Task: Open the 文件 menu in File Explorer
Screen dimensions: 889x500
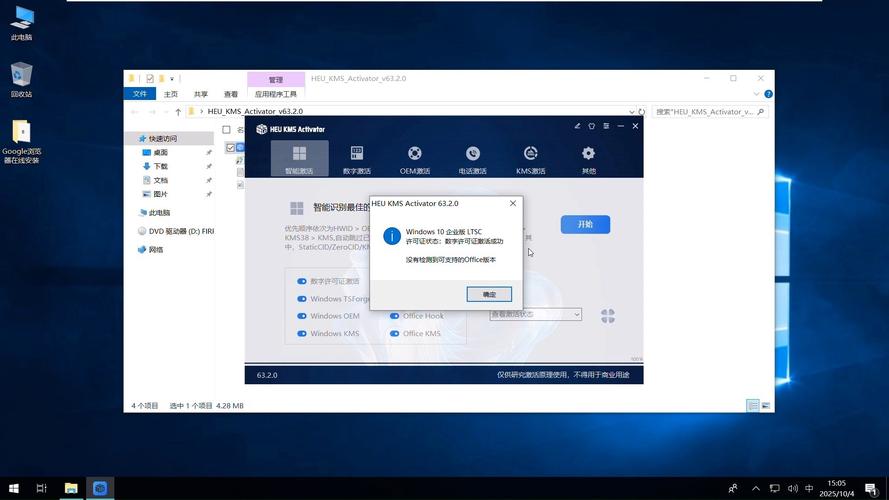Action: pyautogui.click(x=139, y=94)
